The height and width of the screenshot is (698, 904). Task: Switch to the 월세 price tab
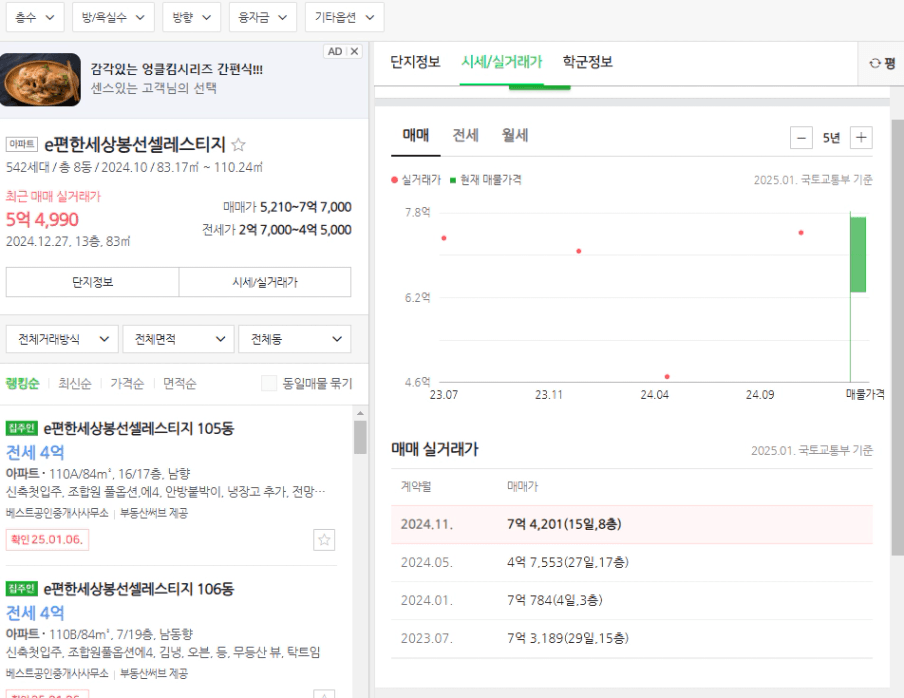tap(515, 135)
